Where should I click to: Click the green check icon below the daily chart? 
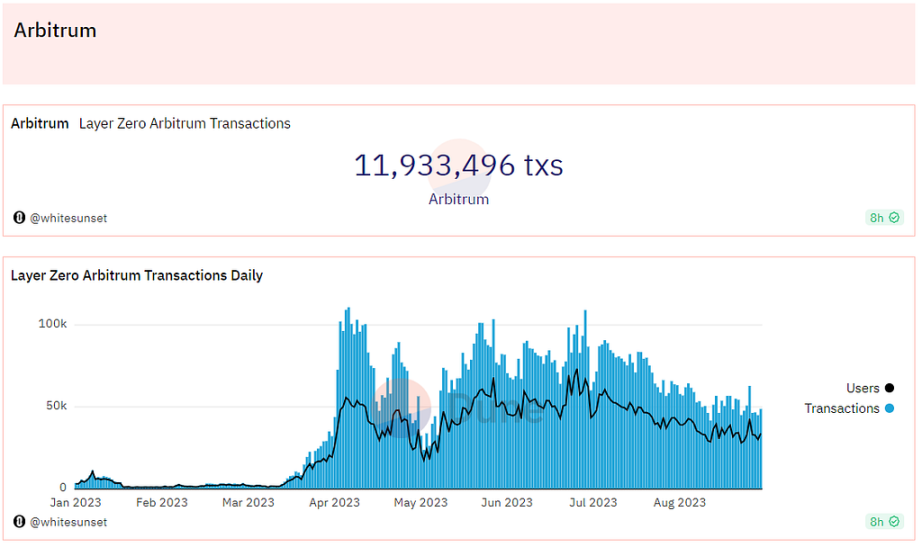(x=894, y=522)
